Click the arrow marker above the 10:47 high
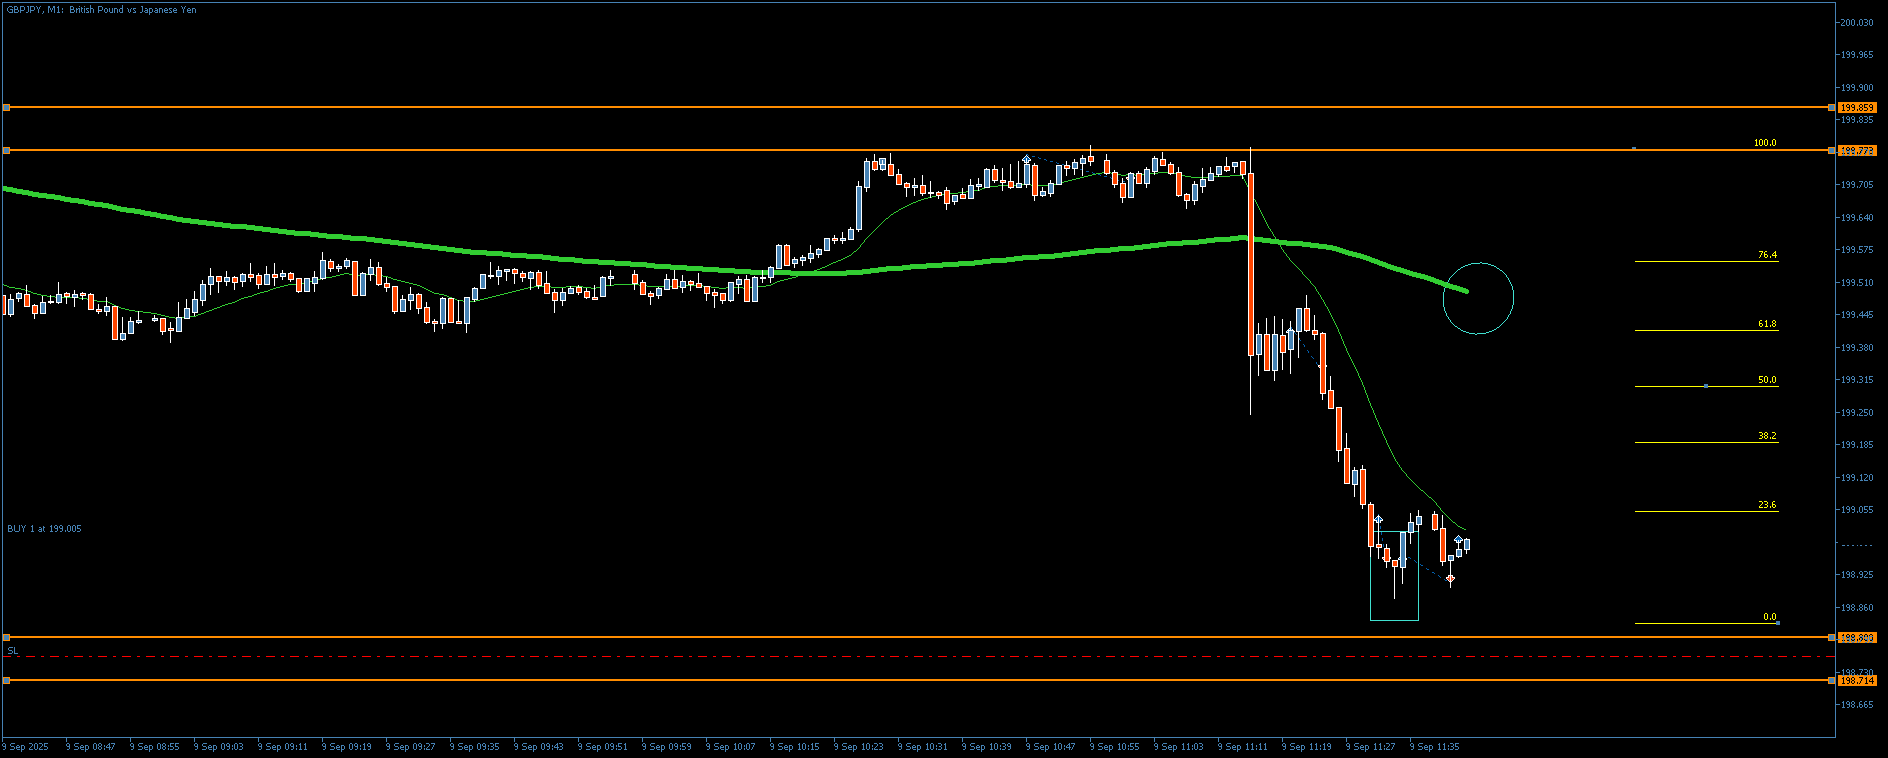This screenshot has height=758, width=1888. (1027, 159)
